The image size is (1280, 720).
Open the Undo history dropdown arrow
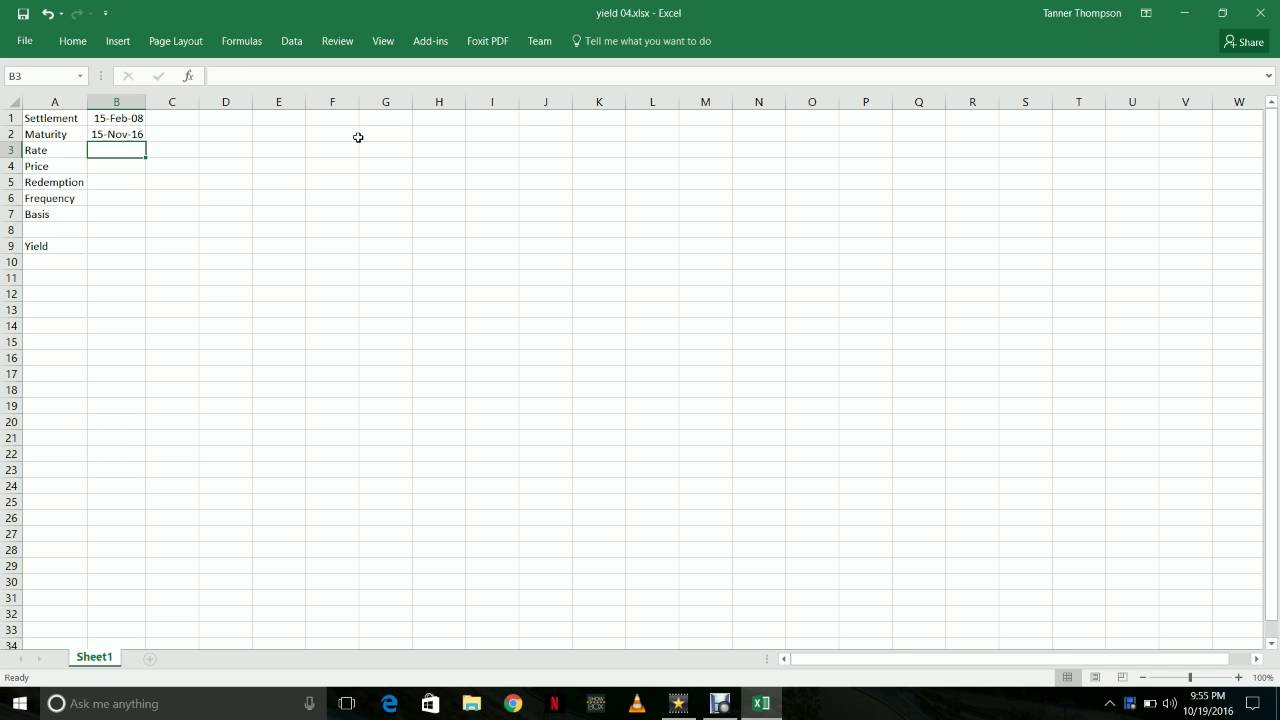click(61, 14)
